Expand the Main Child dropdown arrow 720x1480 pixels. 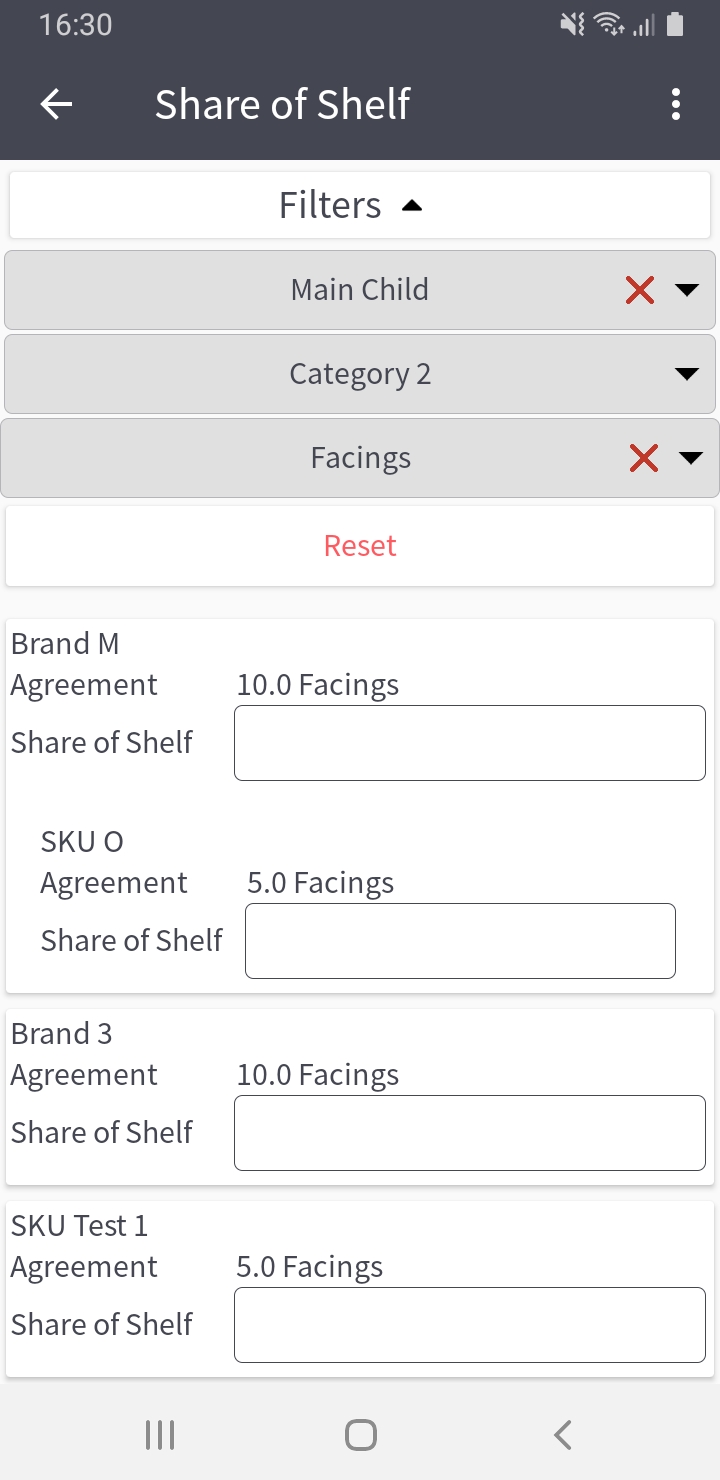pyautogui.click(x=687, y=290)
